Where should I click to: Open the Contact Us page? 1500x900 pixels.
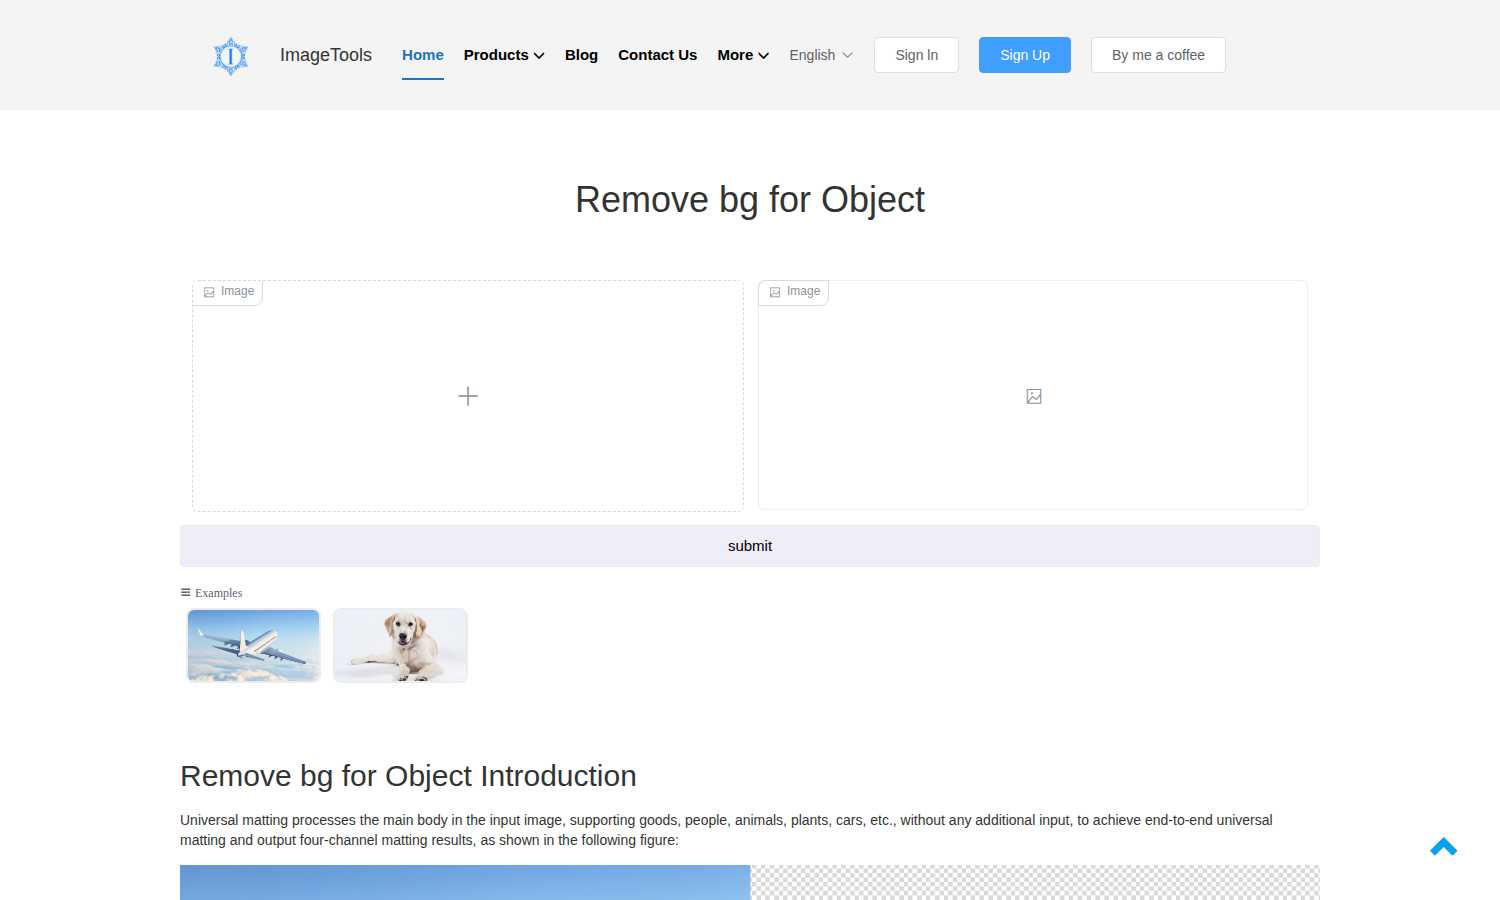click(657, 55)
